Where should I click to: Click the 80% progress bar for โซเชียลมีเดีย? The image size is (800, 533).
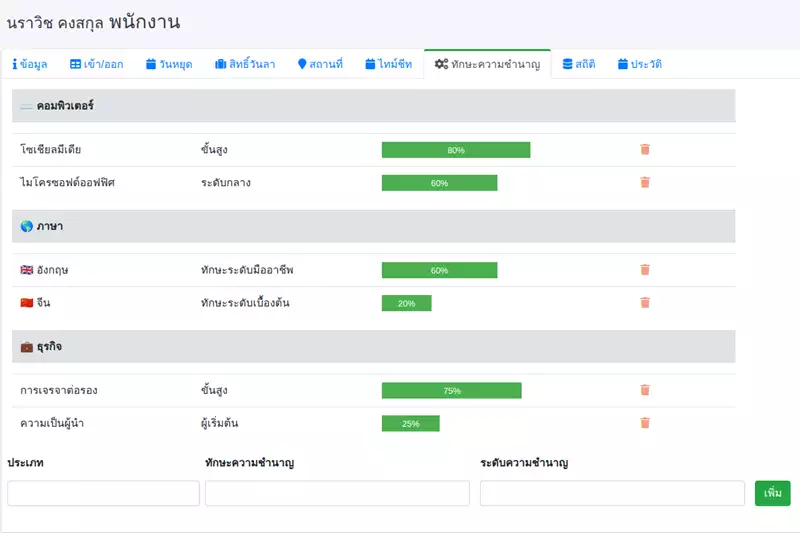coord(456,150)
